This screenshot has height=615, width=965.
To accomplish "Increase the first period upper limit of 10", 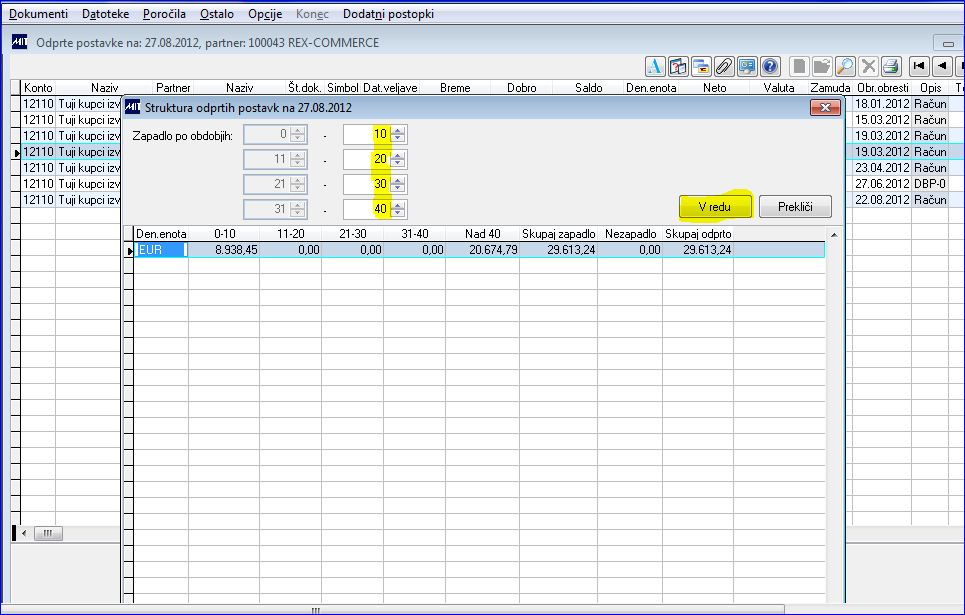I will [398, 130].
